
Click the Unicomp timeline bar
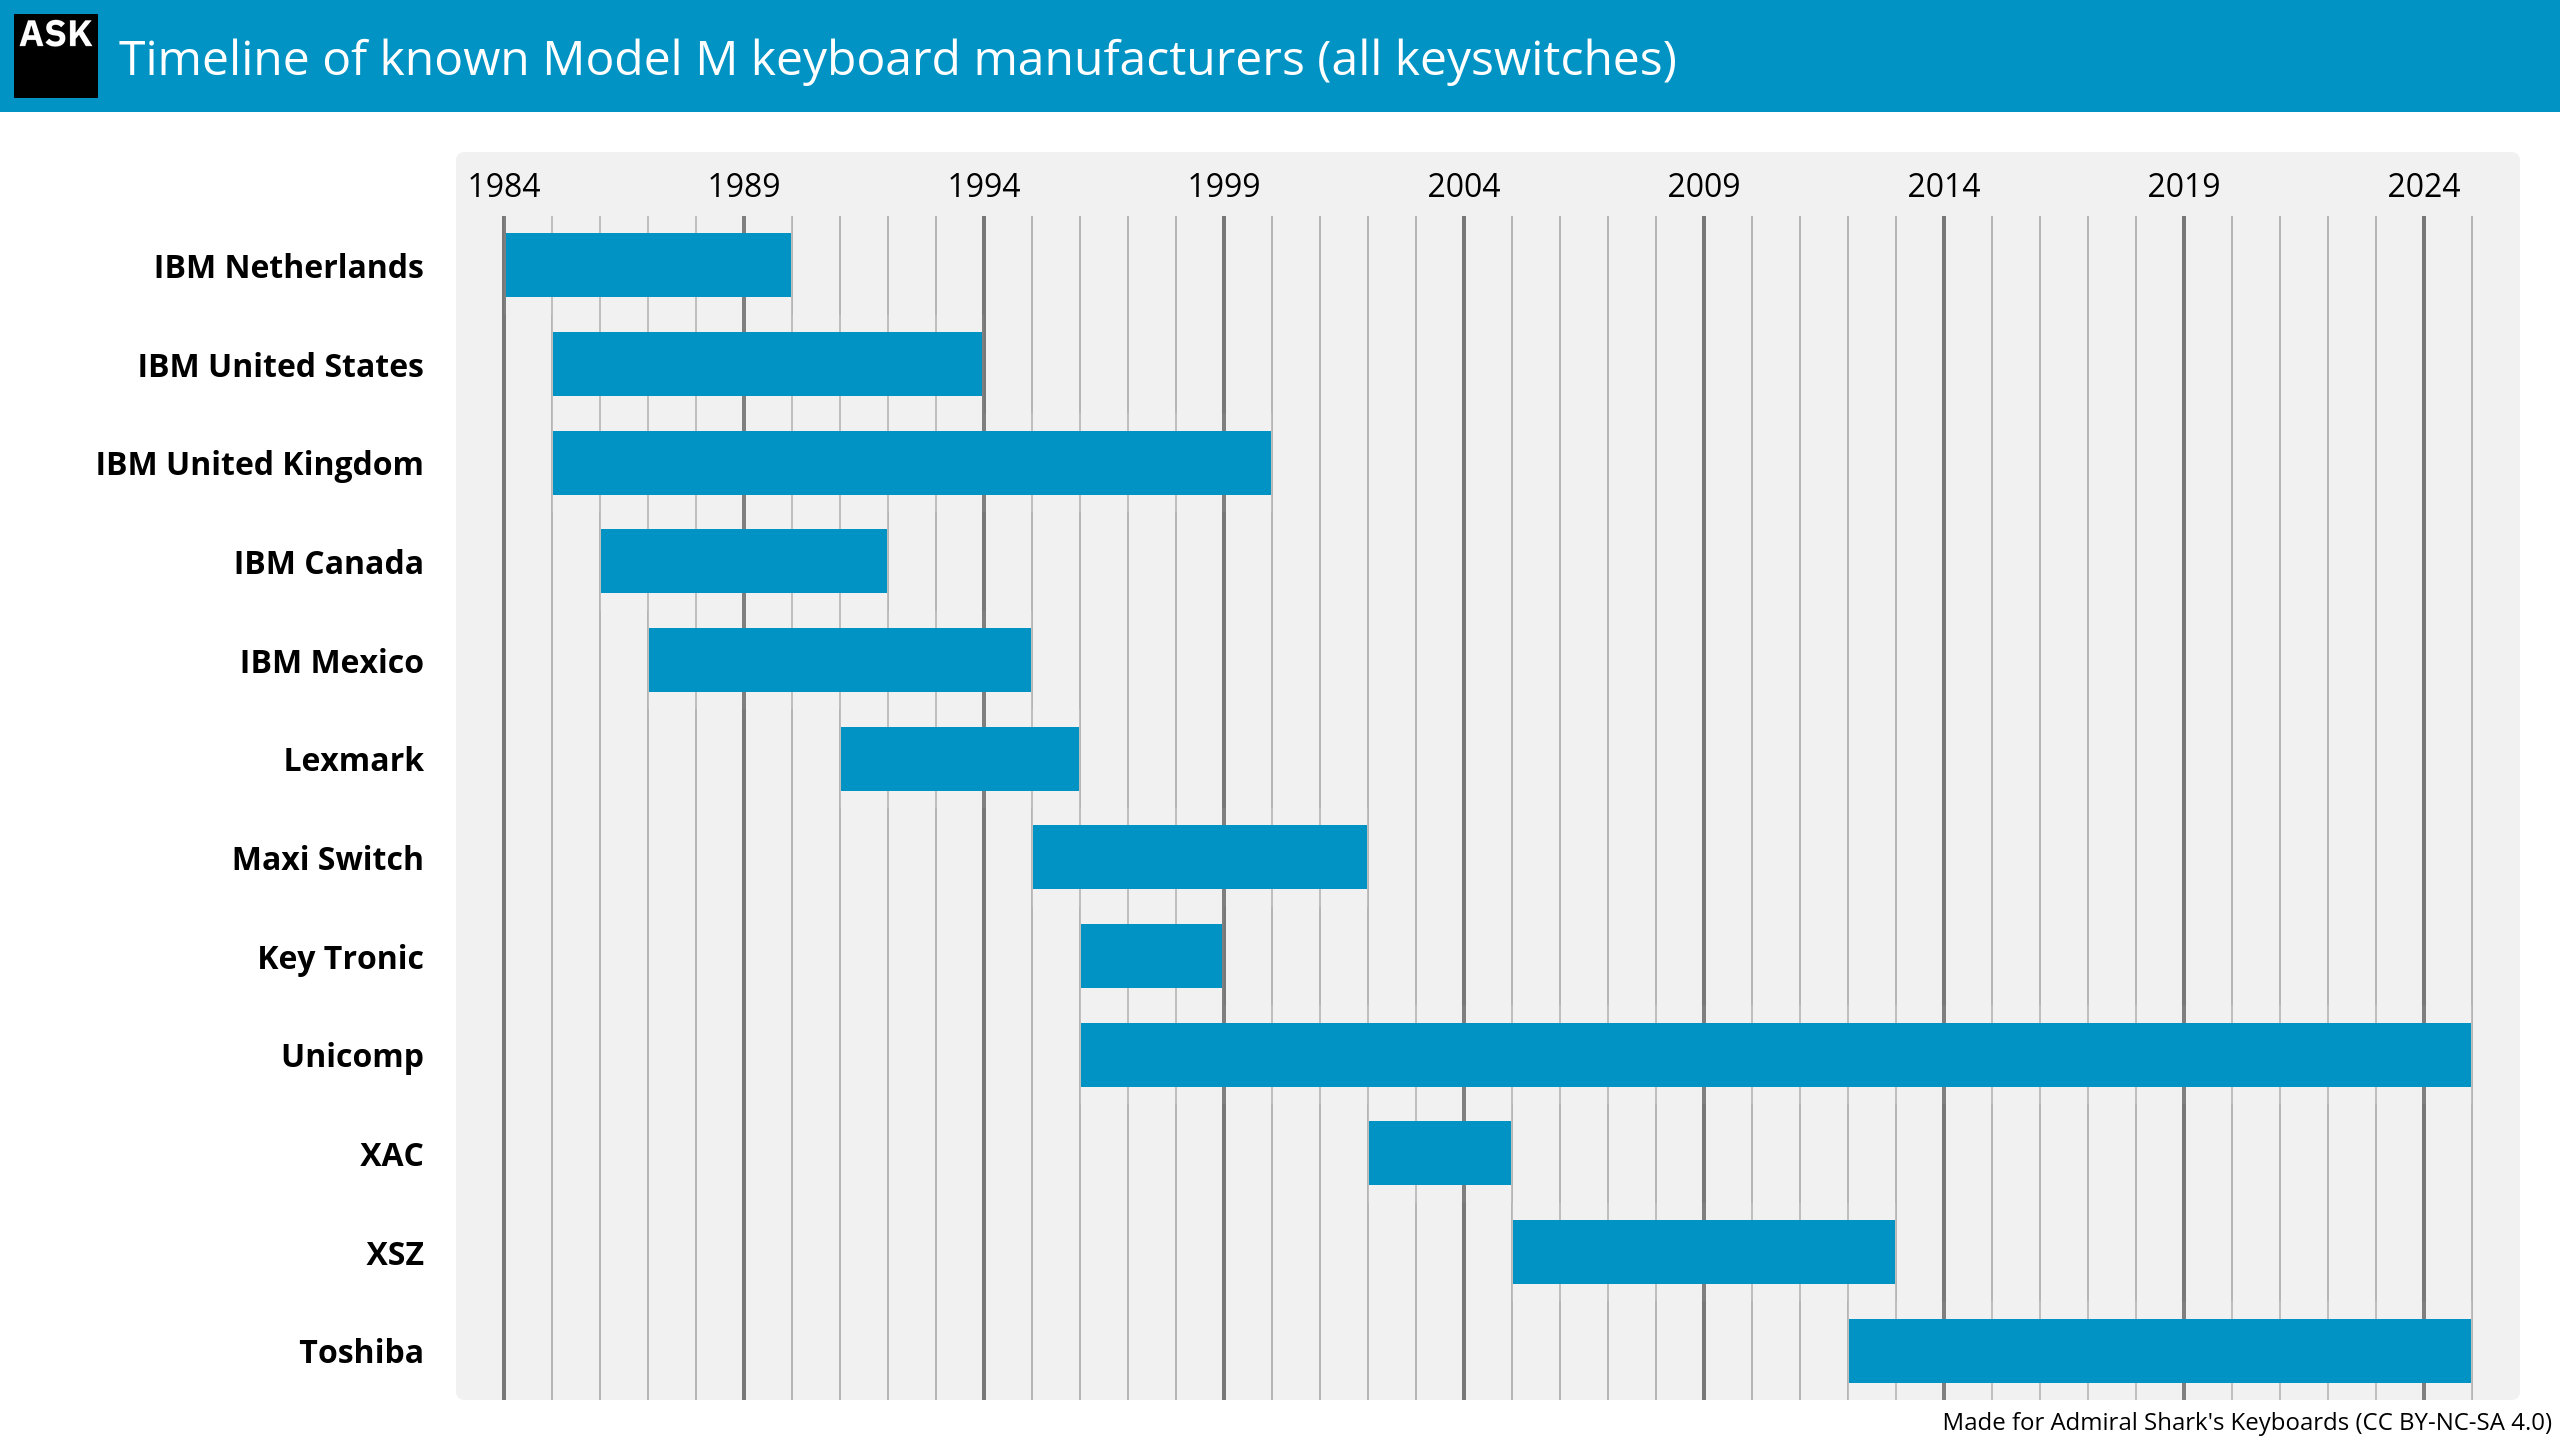click(x=1776, y=1055)
